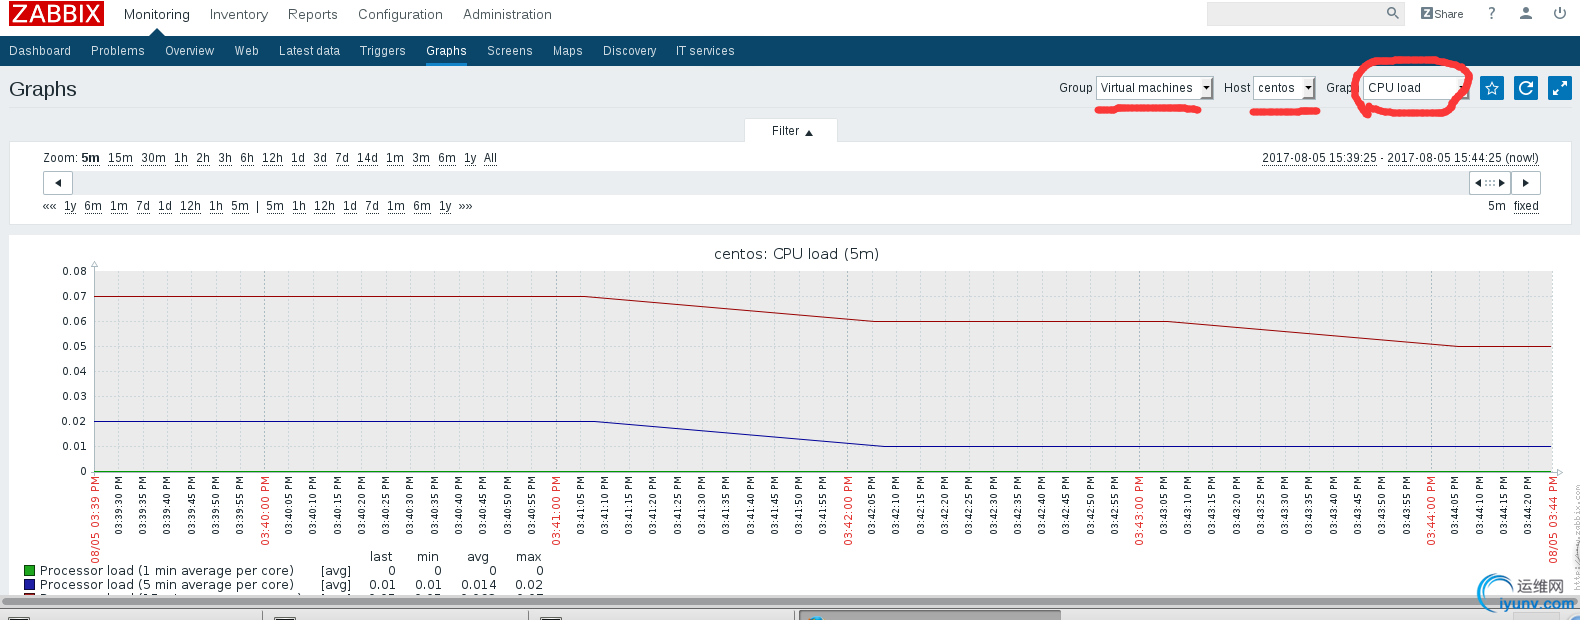Open the Configuration menu
The image size is (1580, 620).
(400, 14)
